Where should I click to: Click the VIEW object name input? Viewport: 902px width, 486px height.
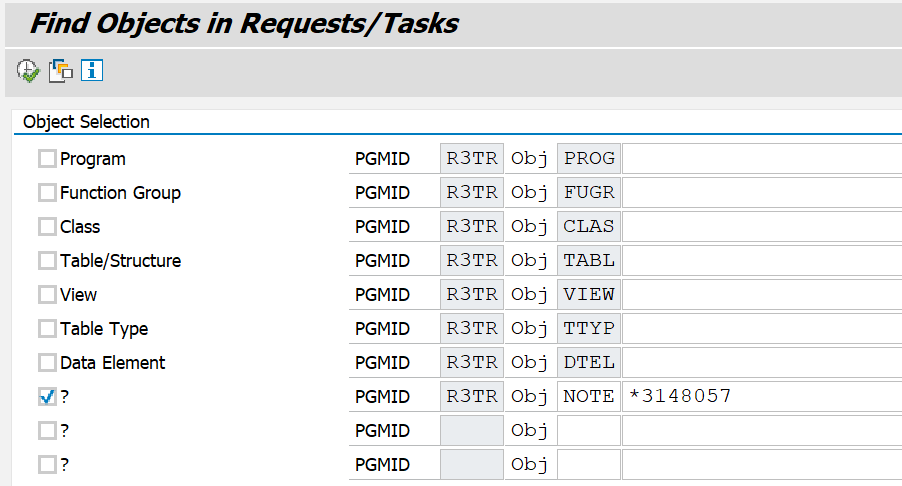coord(761,295)
